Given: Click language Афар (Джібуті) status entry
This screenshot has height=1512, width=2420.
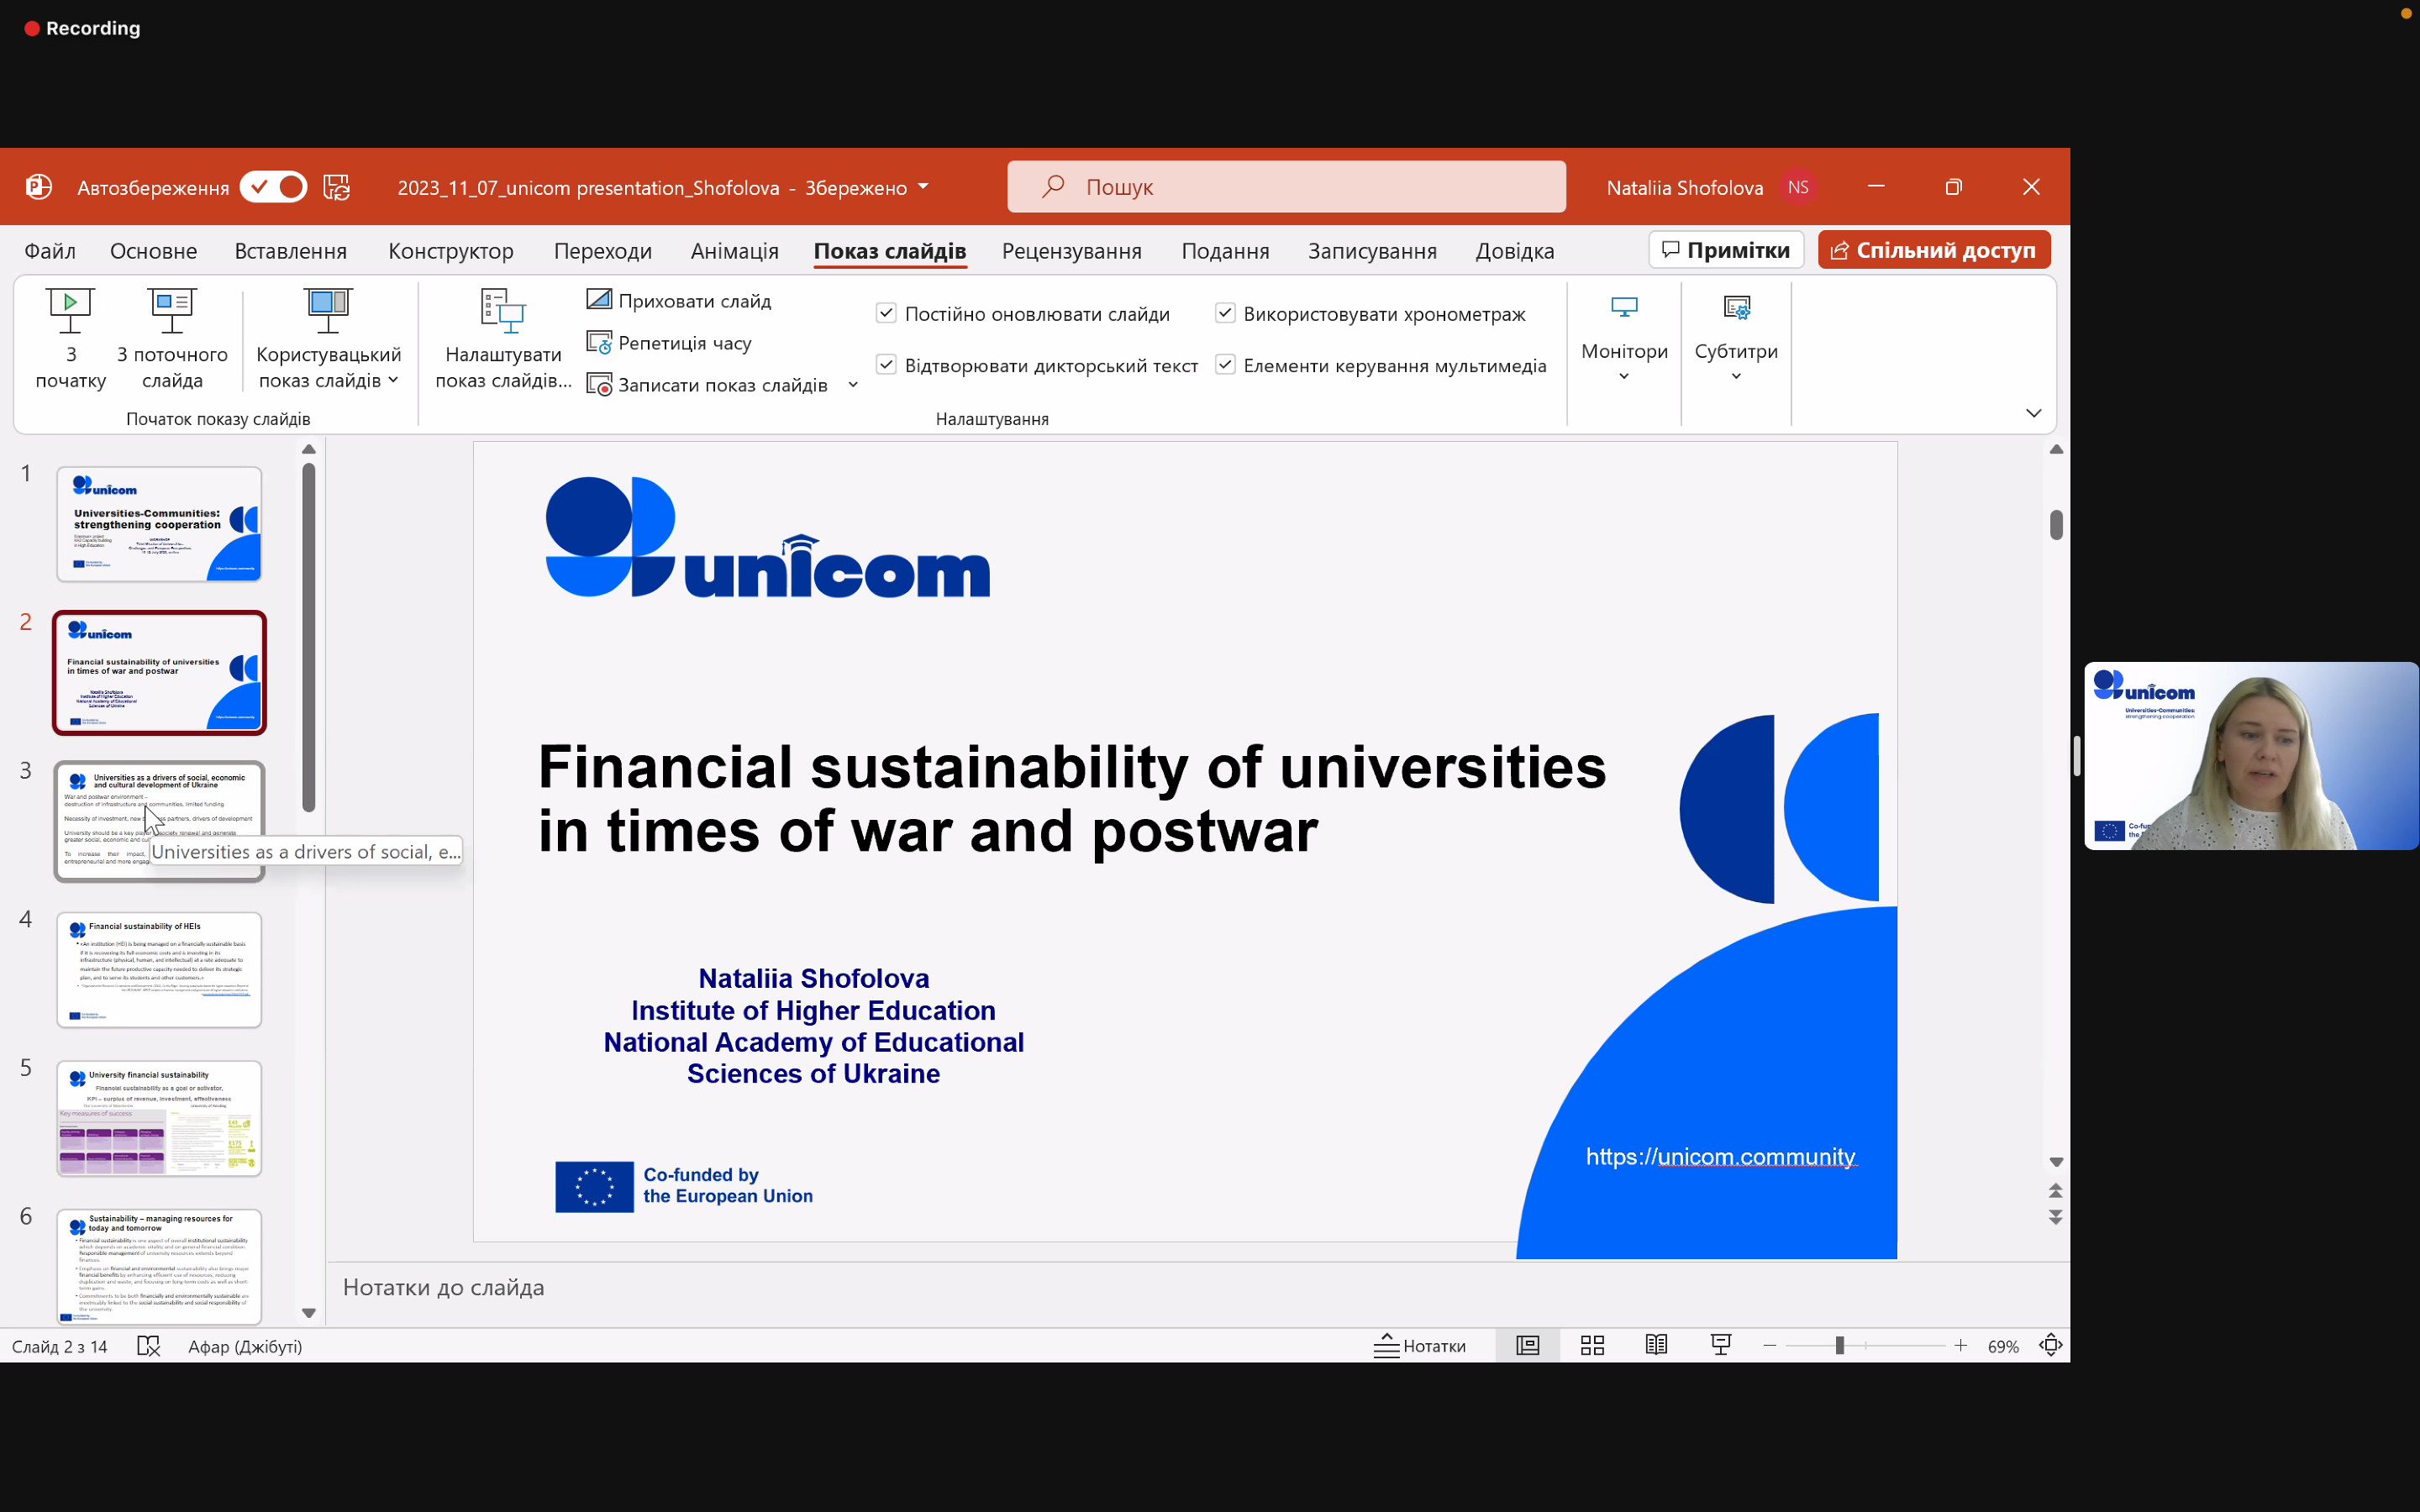Looking at the screenshot, I should pos(245,1346).
